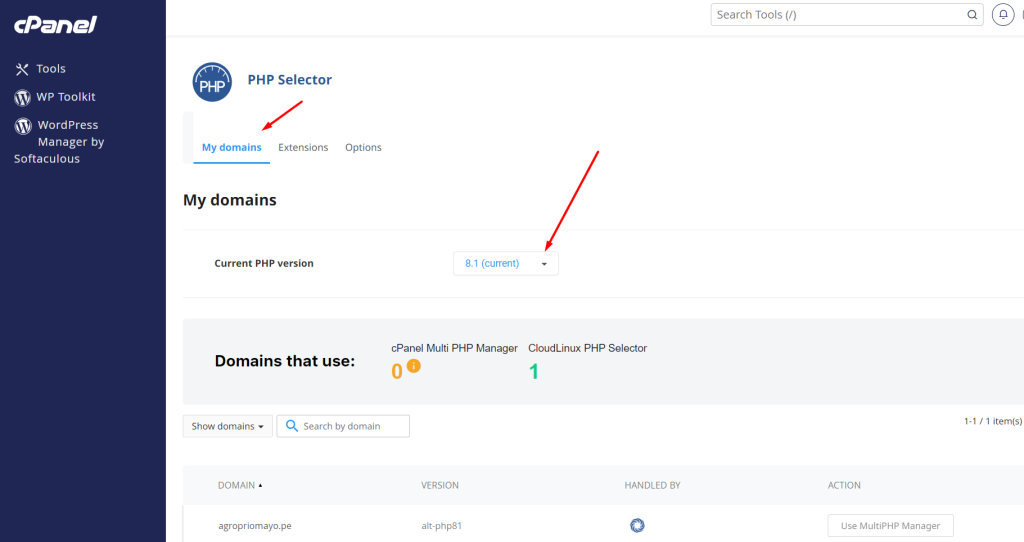The image size is (1024, 542).
Task: Open the Current PHP version dropdown
Action: click(x=505, y=263)
